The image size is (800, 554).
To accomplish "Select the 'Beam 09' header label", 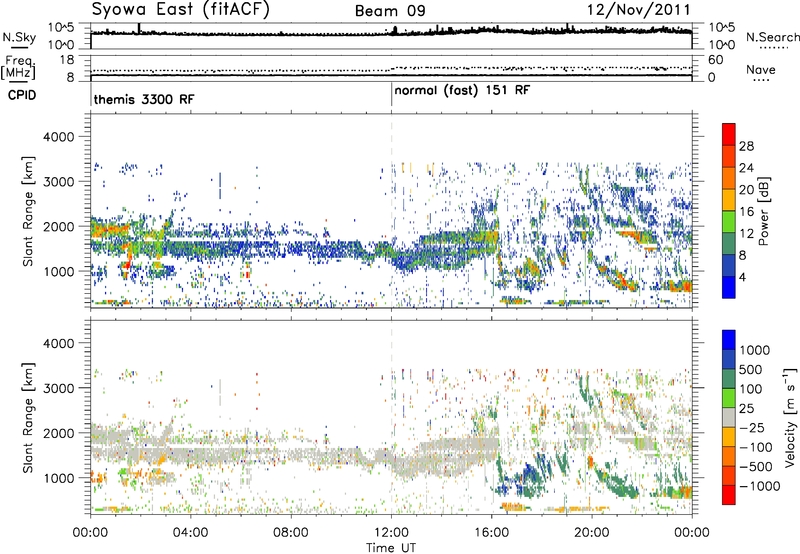I will (390, 11).
